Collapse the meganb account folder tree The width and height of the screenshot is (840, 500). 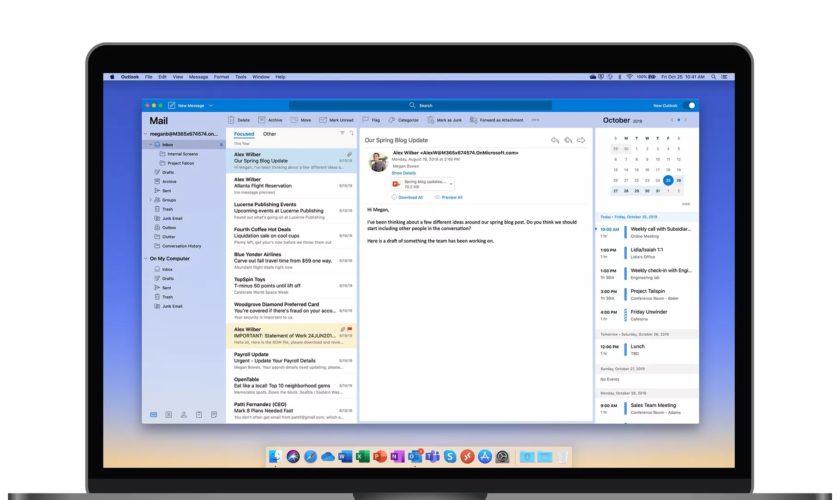(145, 134)
